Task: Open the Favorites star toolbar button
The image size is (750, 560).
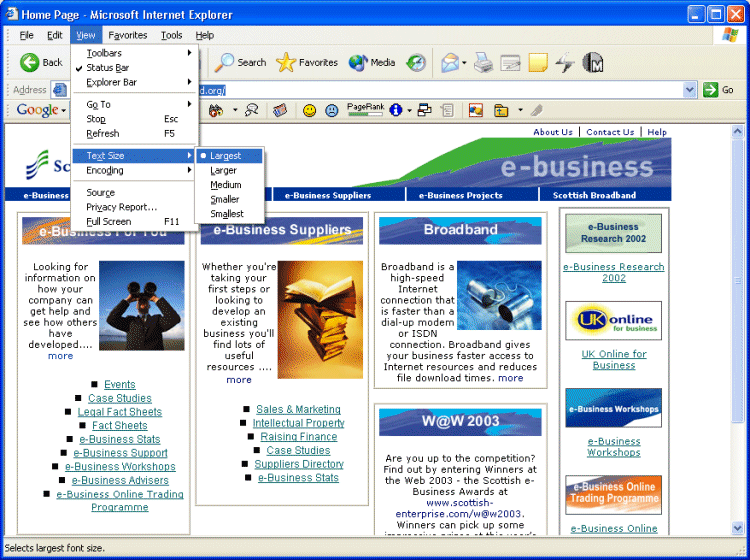Action: tap(307, 63)
